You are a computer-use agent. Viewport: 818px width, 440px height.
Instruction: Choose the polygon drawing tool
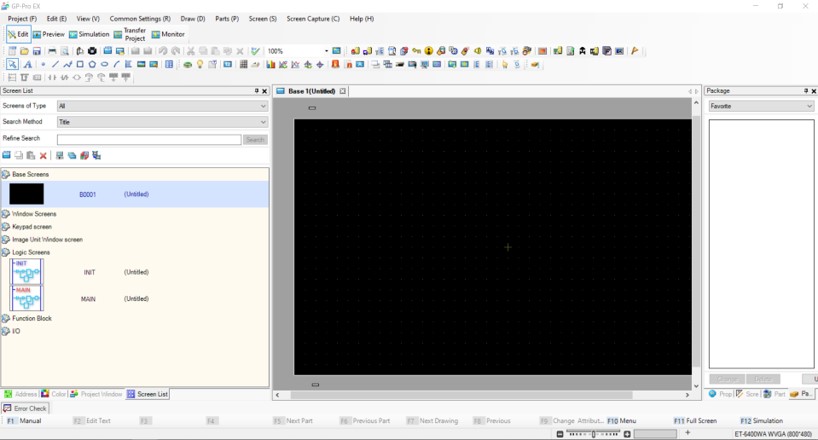pyautogui.click(x=92, y=64)
